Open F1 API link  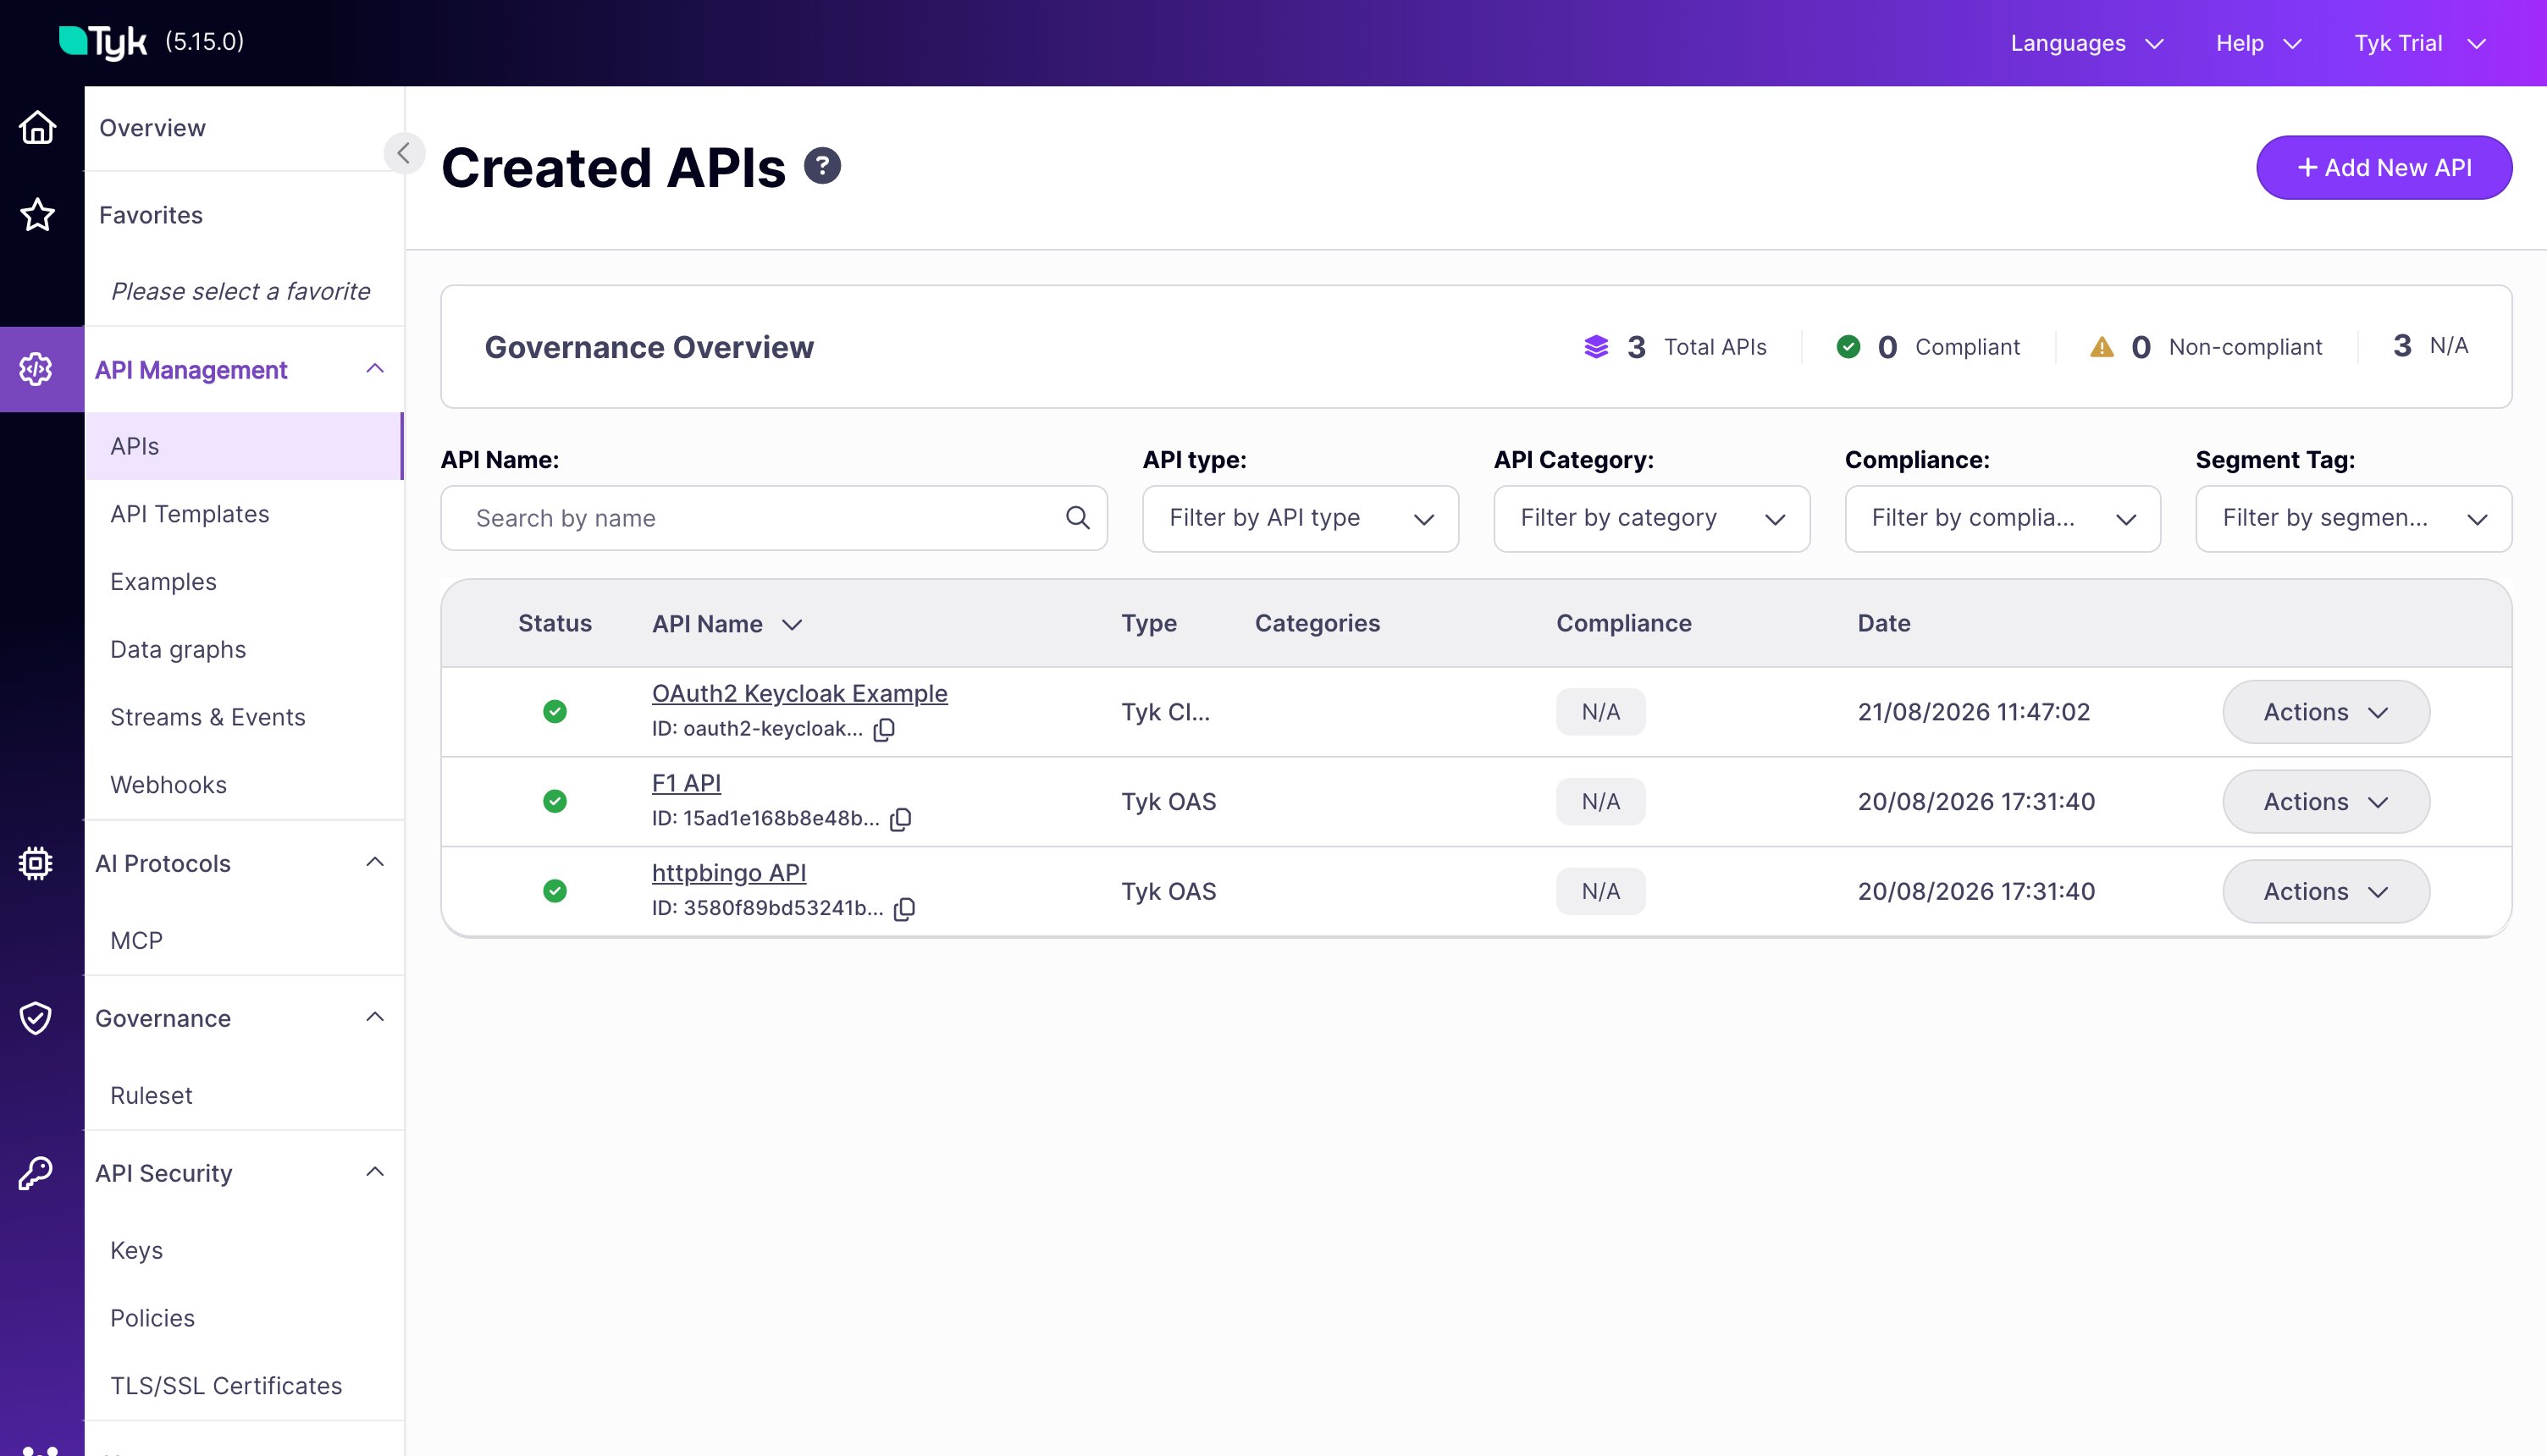686,783
